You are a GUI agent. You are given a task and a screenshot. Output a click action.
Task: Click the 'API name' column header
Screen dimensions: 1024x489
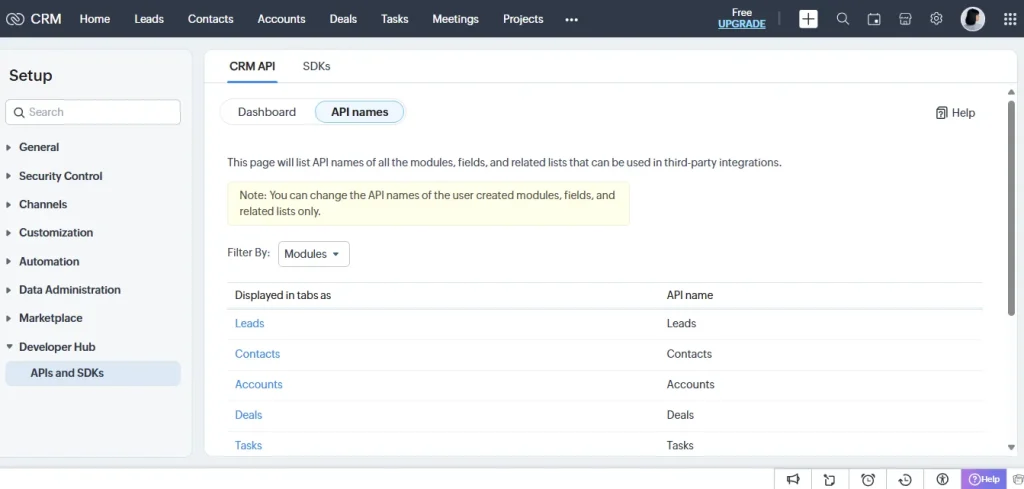coord(690,295)
